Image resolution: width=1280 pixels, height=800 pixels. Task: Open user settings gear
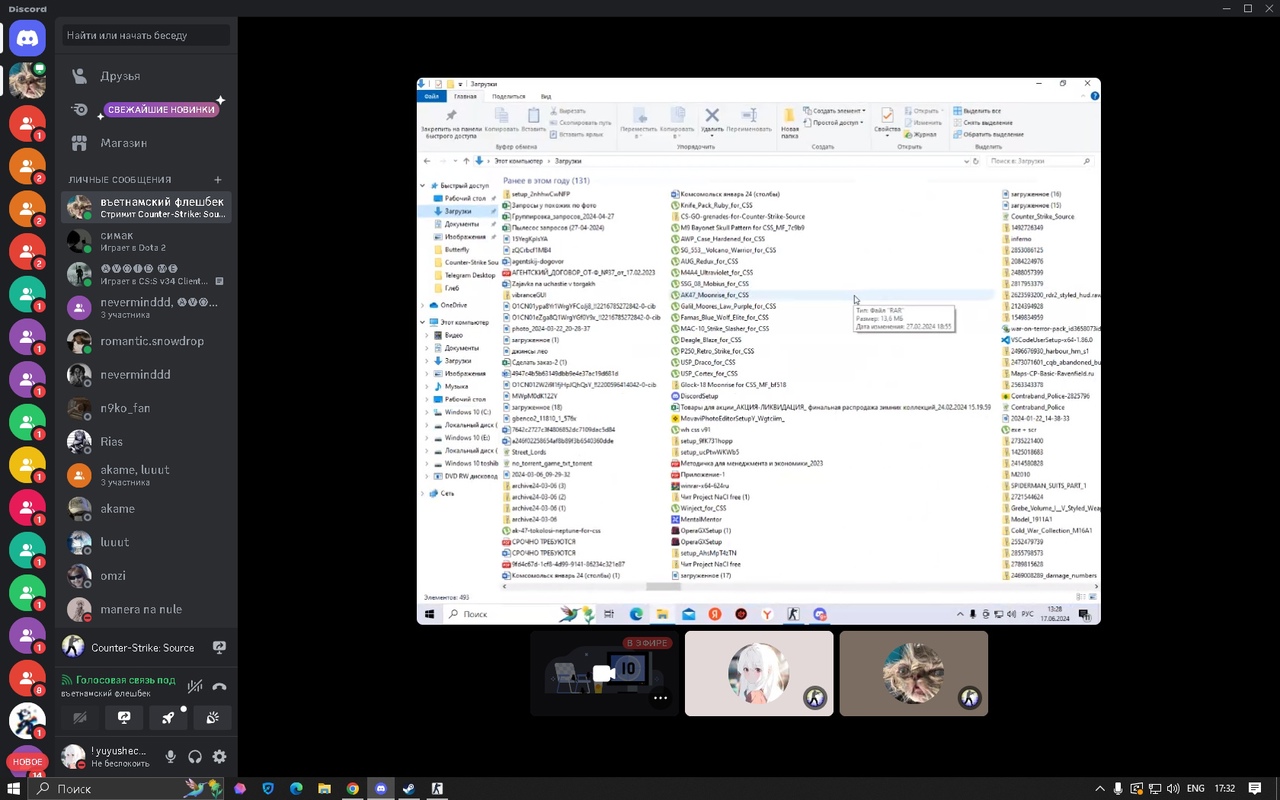coord(219,757)
